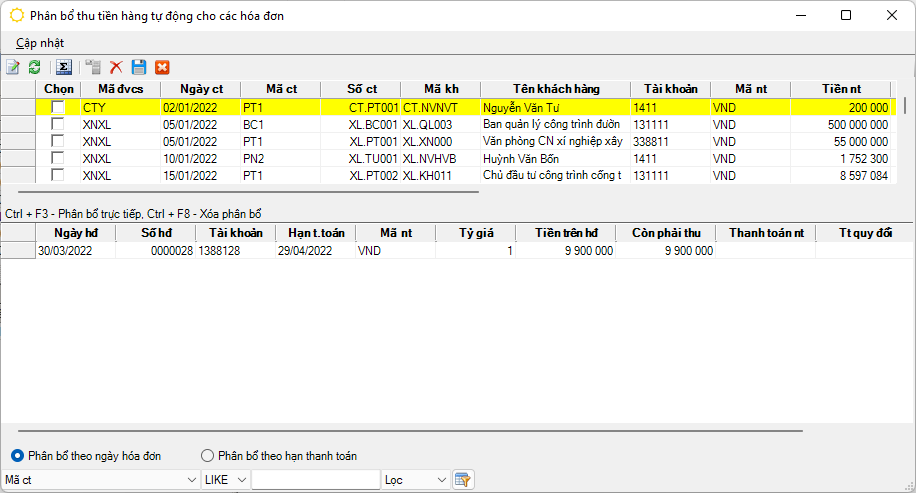
Task: Click the 'Tên khách hàng' column header
Action: tap(555, 89)
